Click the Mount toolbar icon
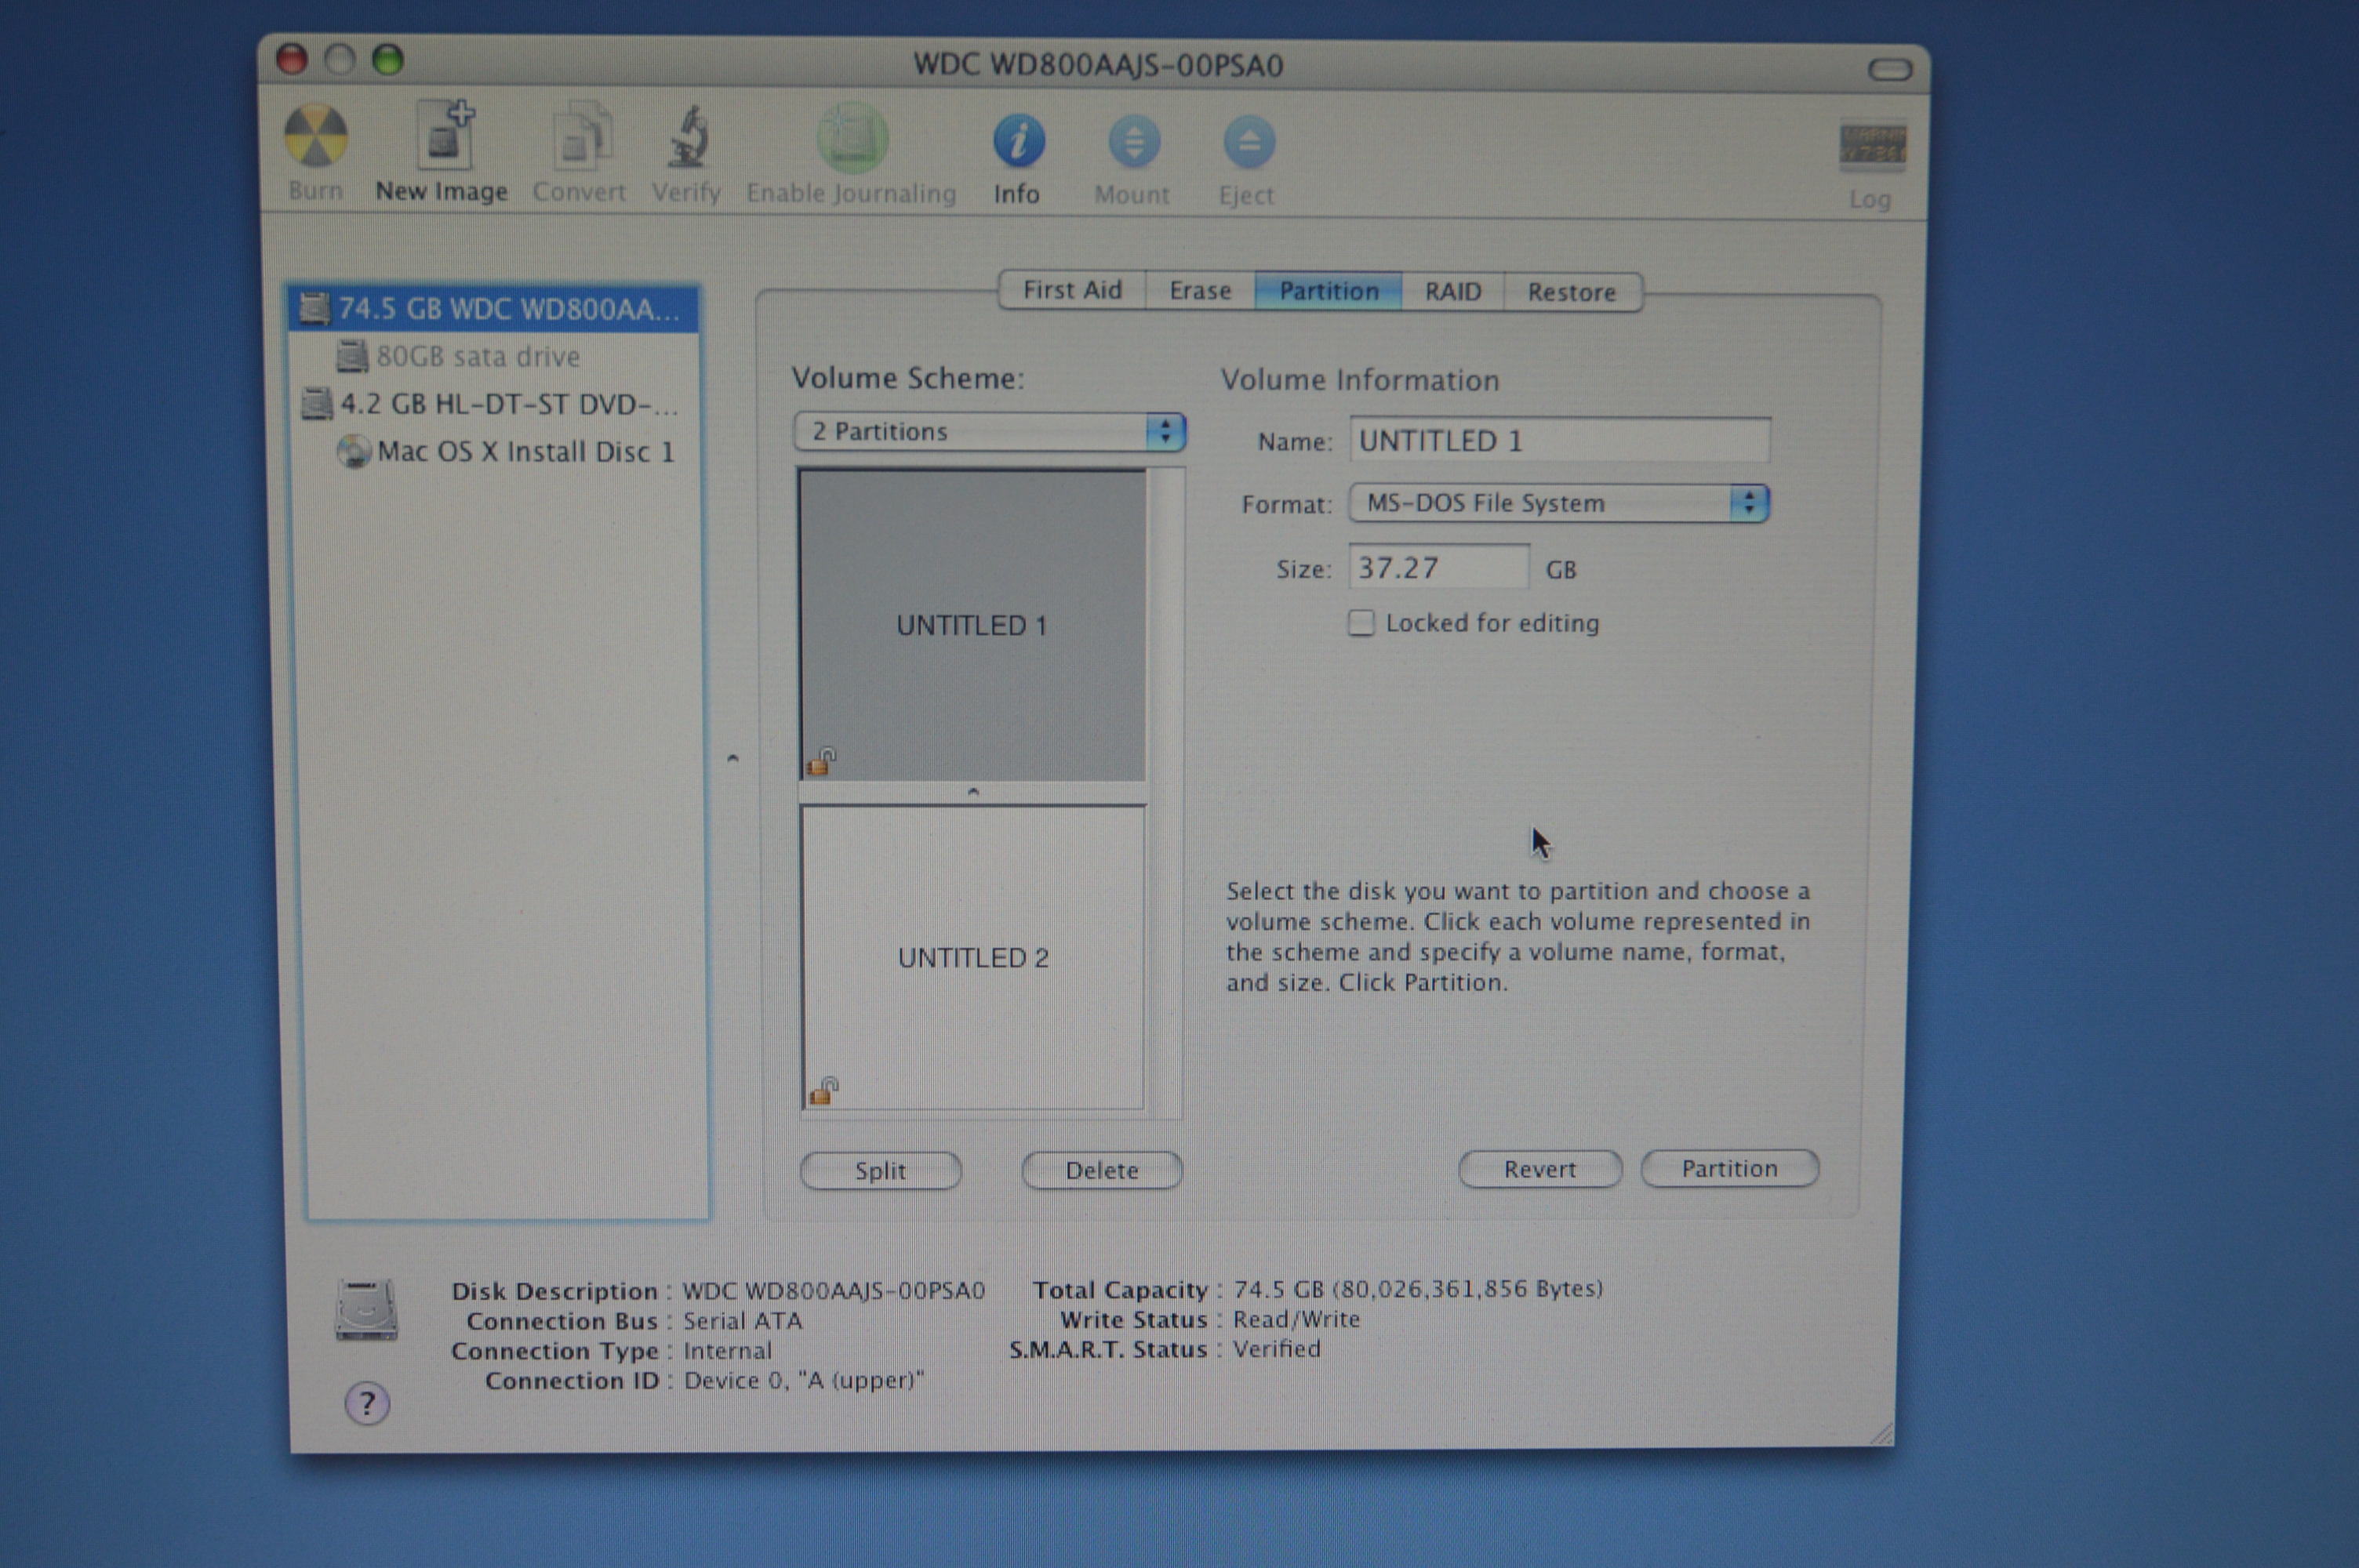The height and width of the screenshot is (1568, 2359). coord(1133,142)
